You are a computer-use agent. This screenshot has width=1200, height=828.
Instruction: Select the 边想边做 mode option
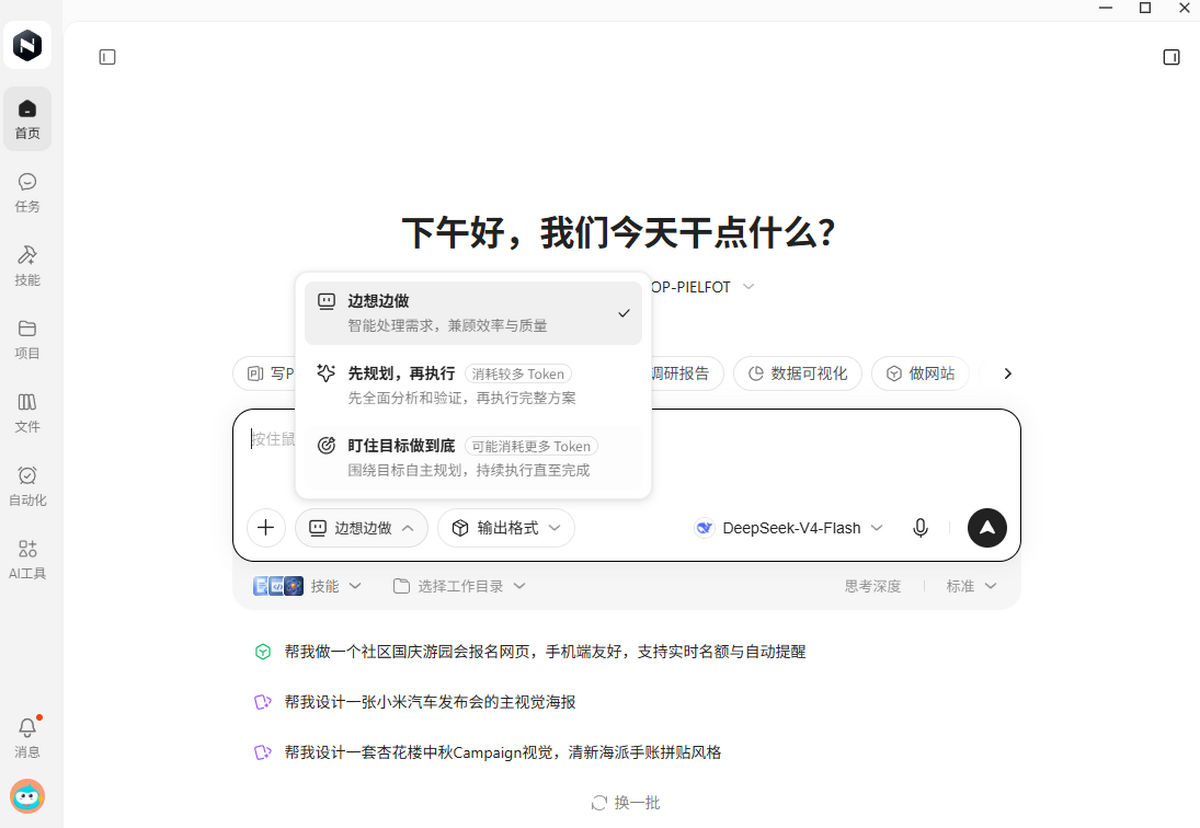pyautogui.click(x=473, y=313)
